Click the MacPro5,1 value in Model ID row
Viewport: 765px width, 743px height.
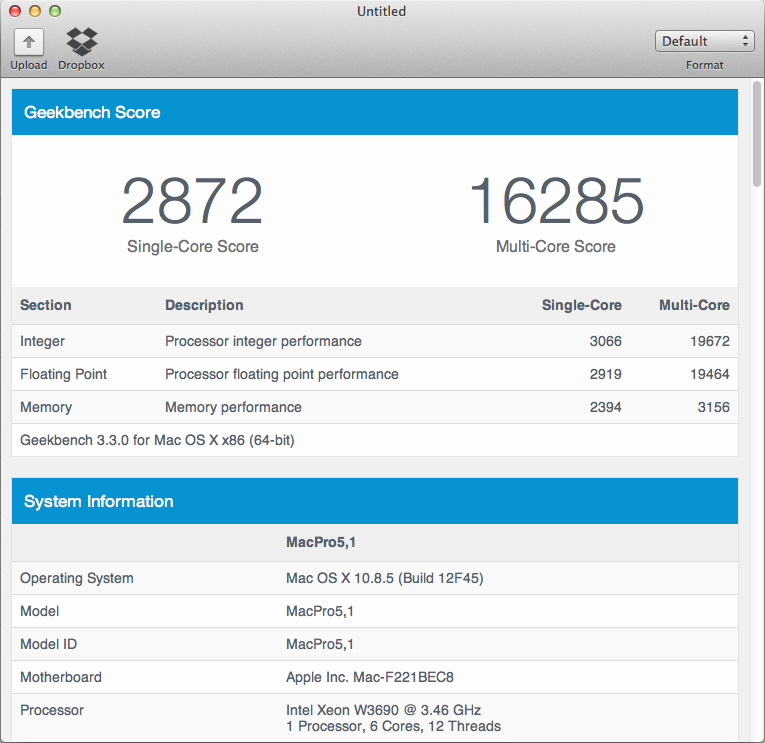coord(320,644)
